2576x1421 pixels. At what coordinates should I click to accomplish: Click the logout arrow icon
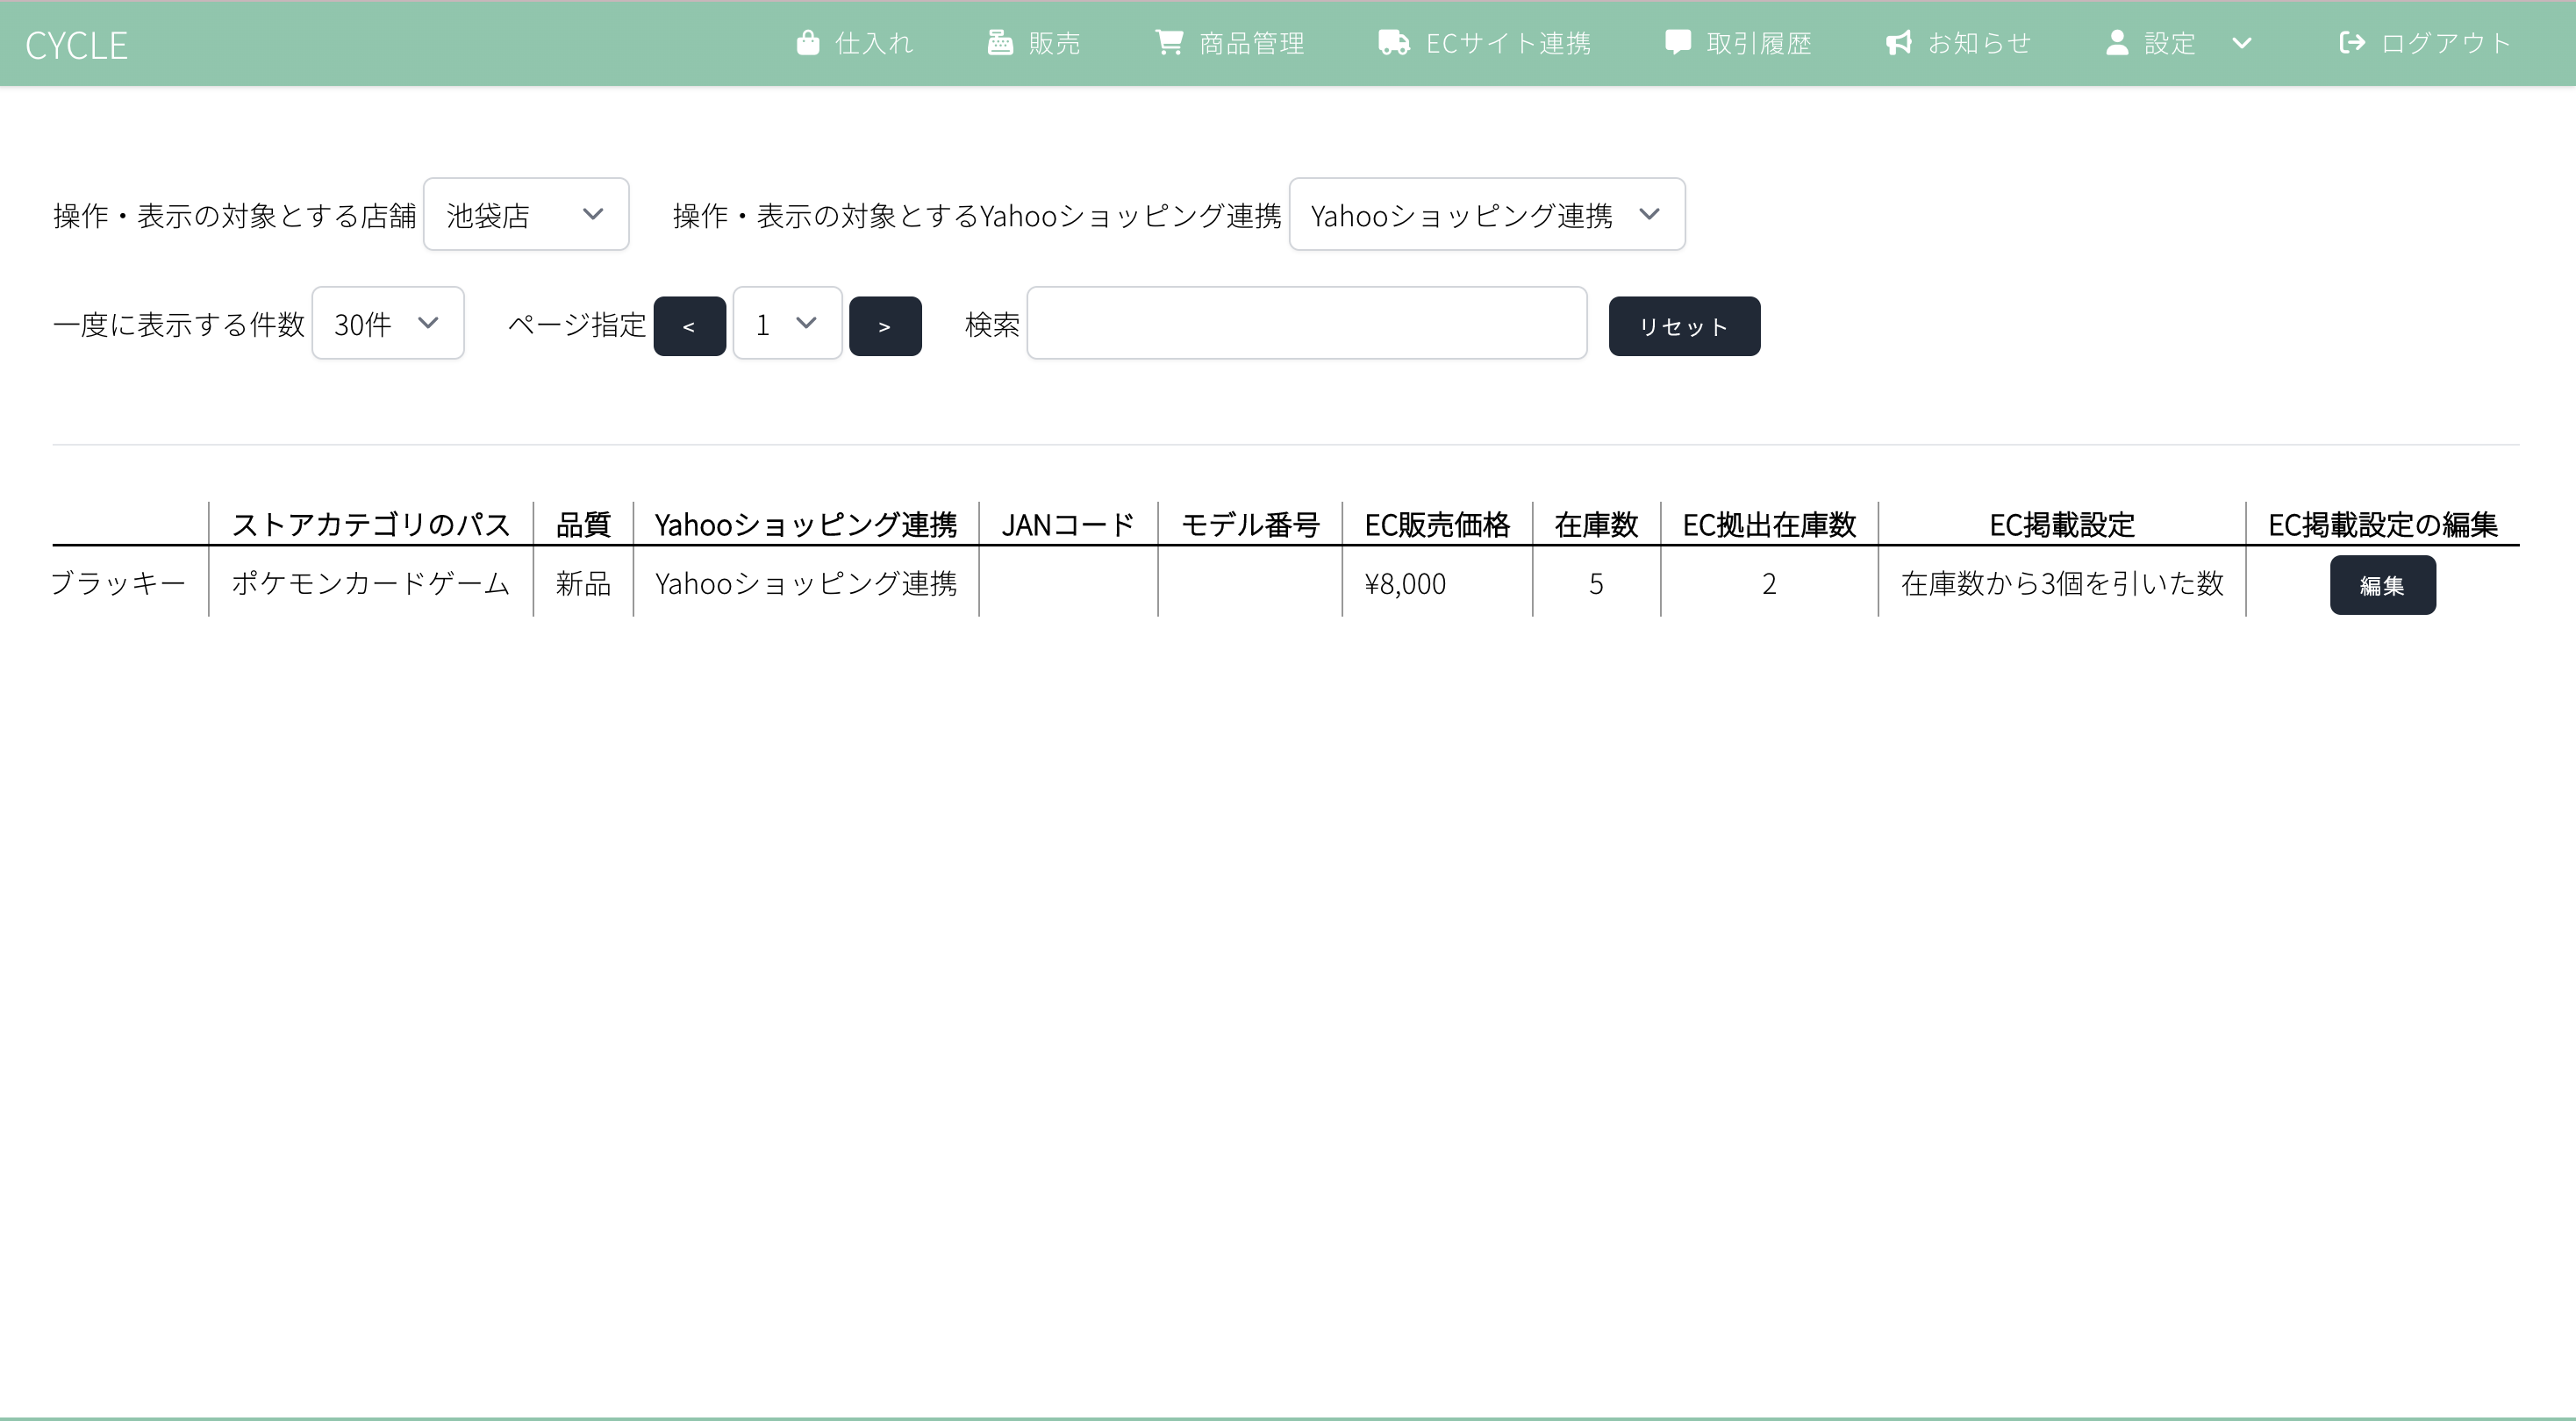click(2352, 43)
